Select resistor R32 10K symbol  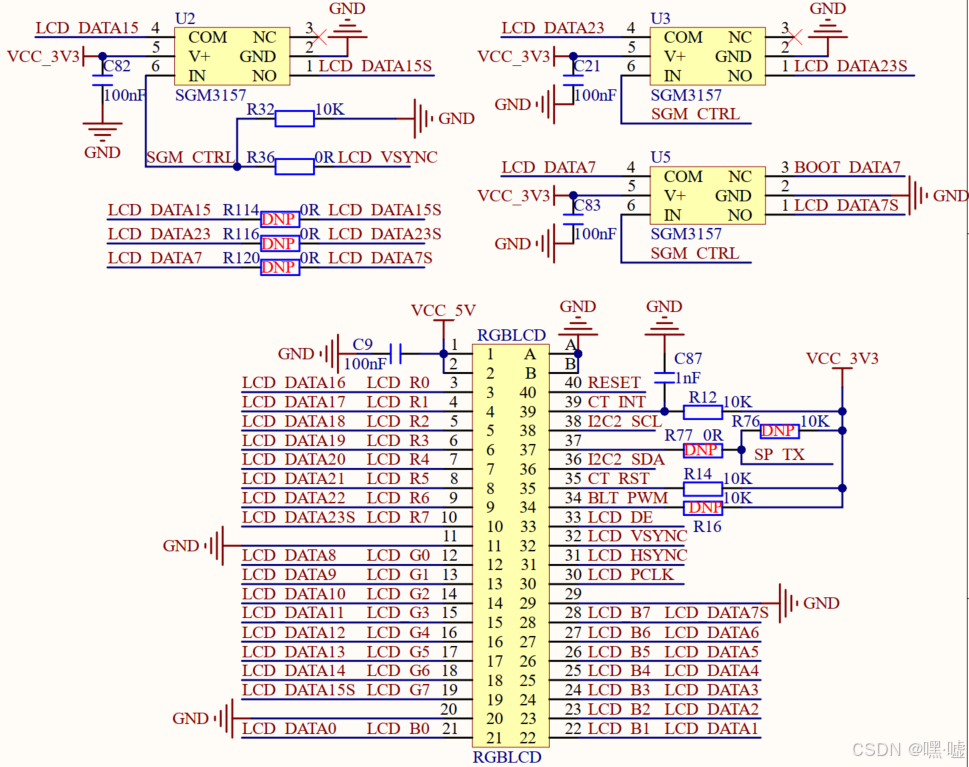point(294,119)
